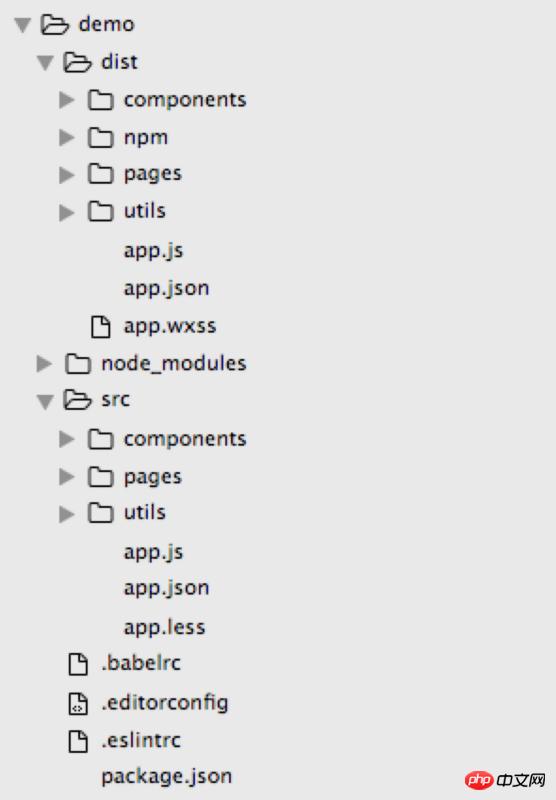This screenshot has height=800, width=556.
Task: Click the src open-folder icon
Action: point(77,400)
